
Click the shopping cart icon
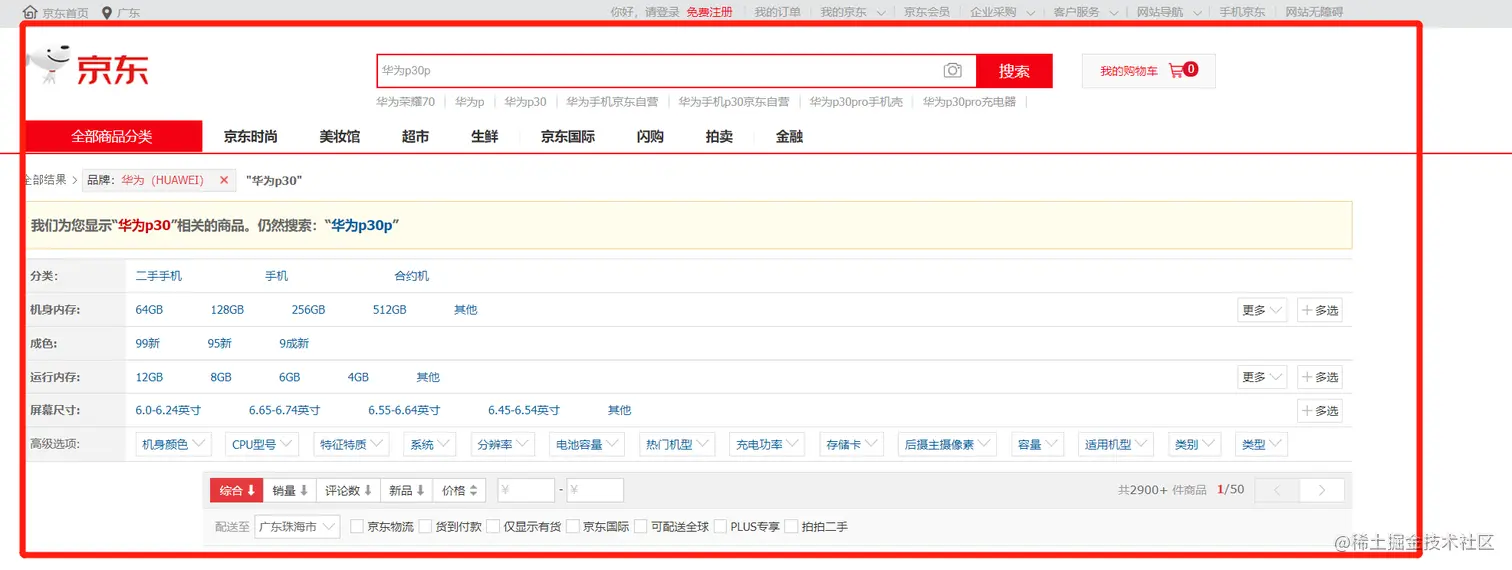click(1176, 71)
